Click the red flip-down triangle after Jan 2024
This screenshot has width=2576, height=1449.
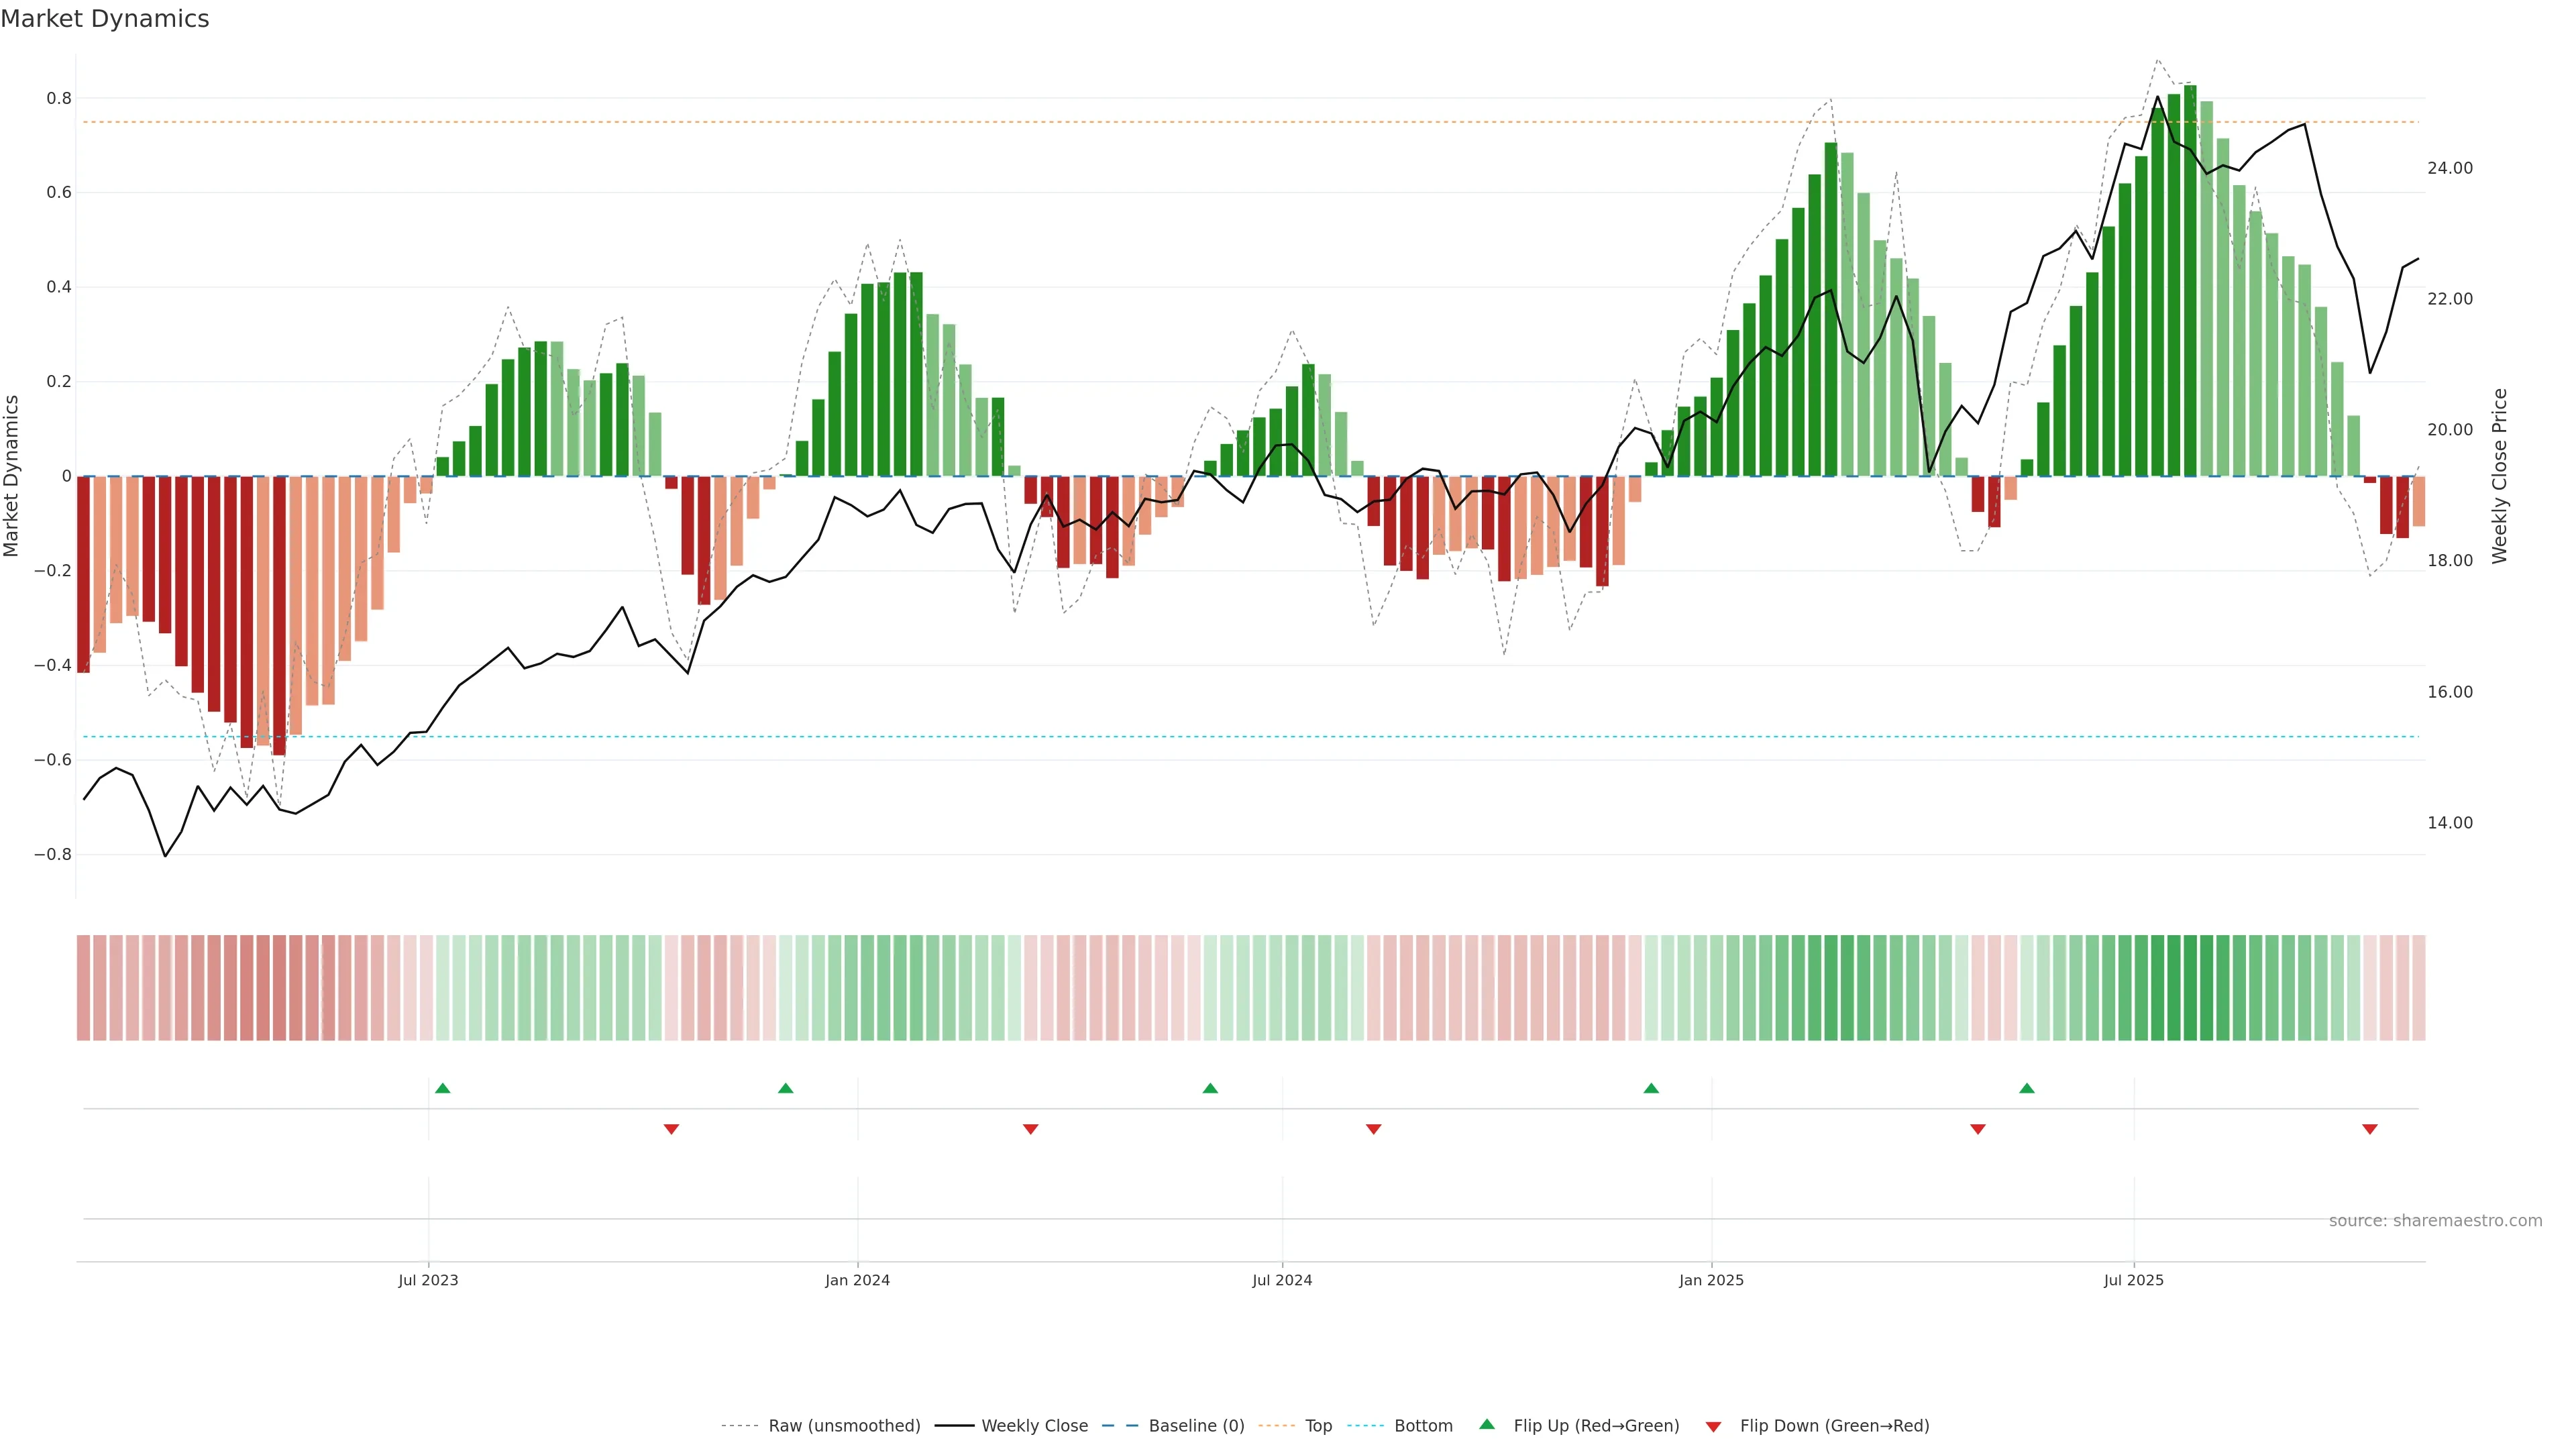[x=1030, y=1129]
